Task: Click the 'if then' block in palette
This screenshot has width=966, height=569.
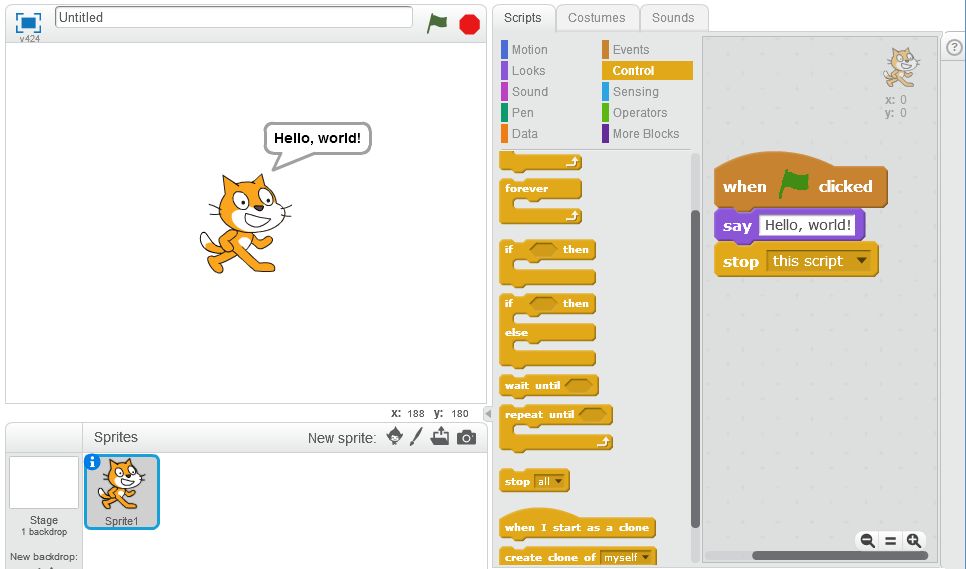Action: coord(546,249)
